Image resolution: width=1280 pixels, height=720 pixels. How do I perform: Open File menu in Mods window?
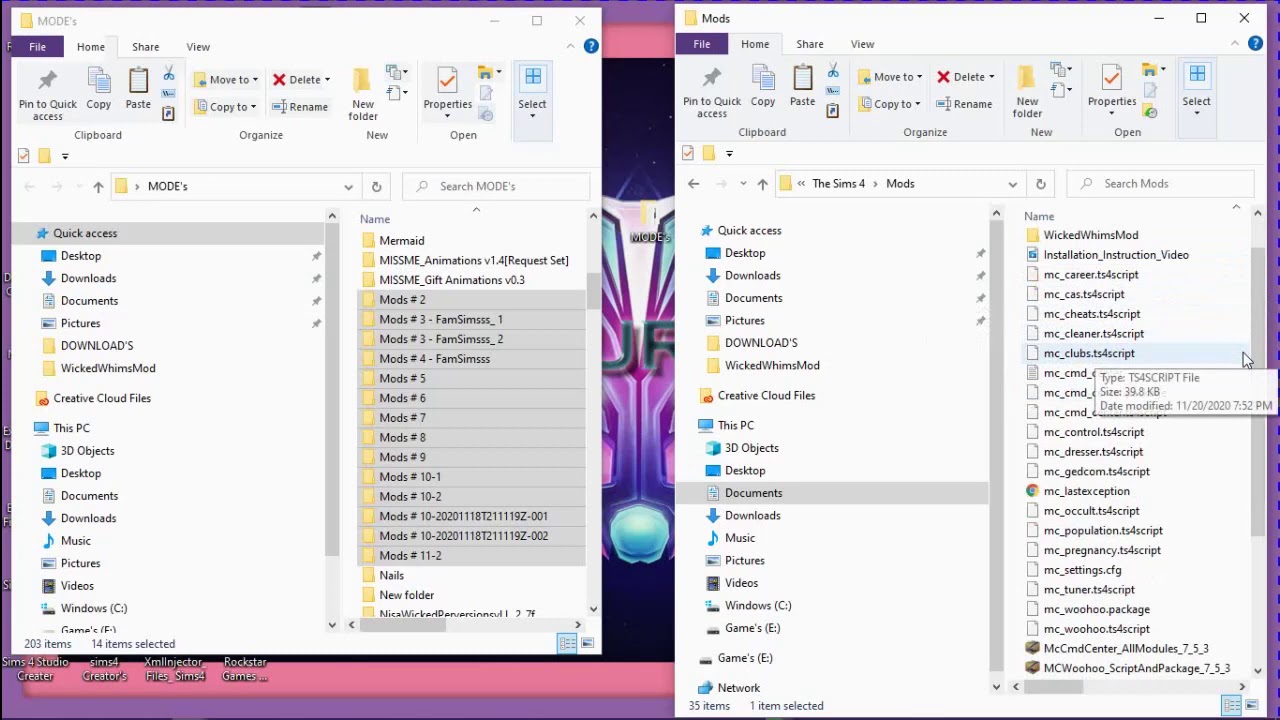tap(702, 44)
